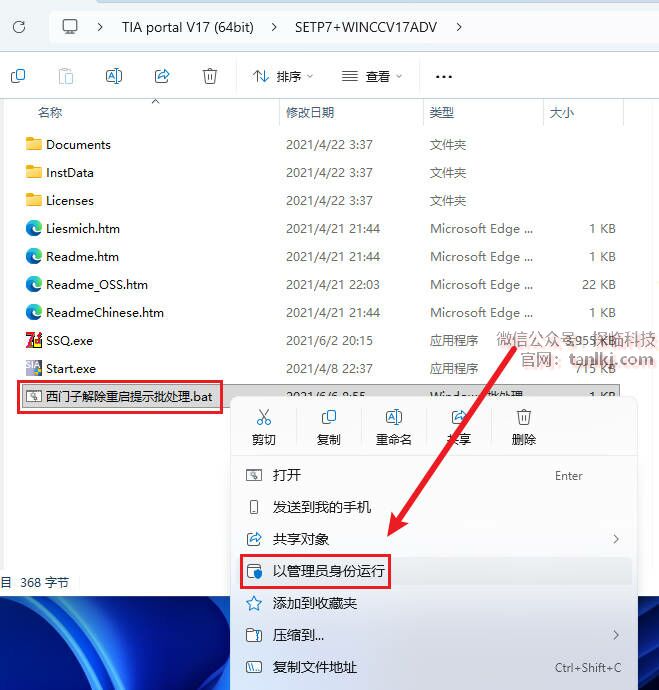The width and height of the screenshot is (659, 690).
Task: Select the Readme_OSS.htm file name
Action: click(97, 285)
